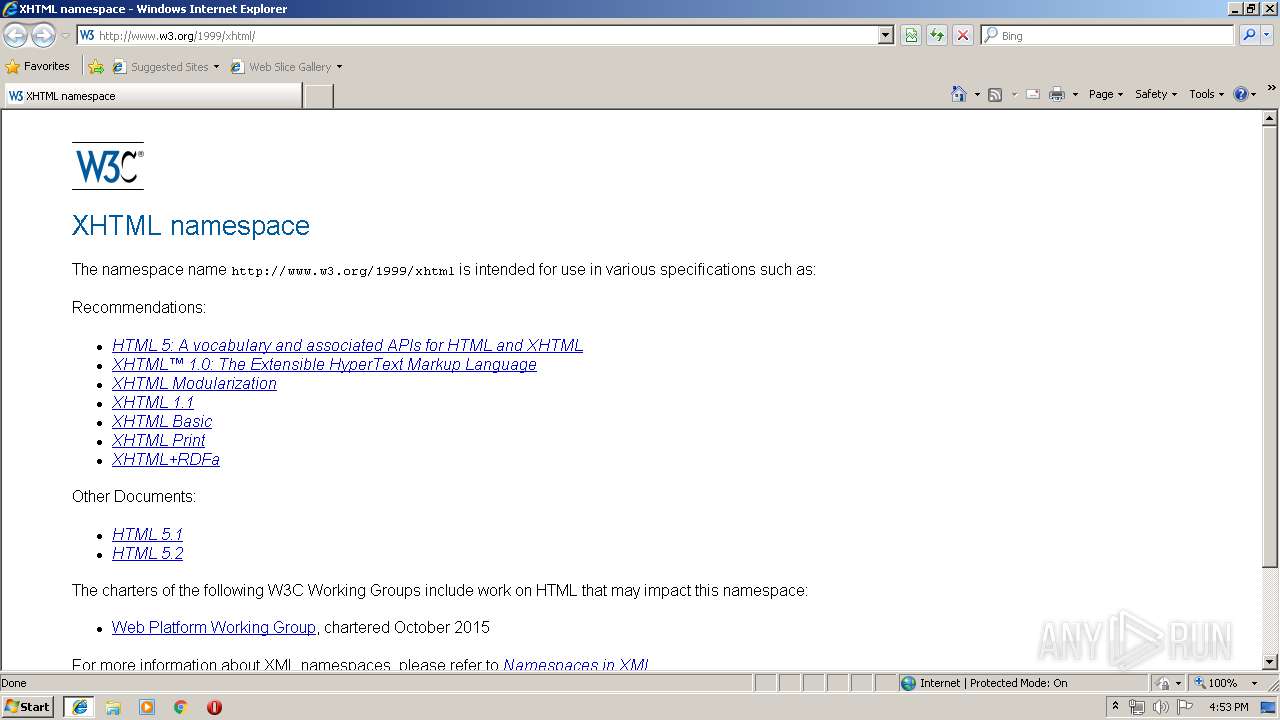
Task: Click the 4:53 PM clock
Action: pyautogui.click(x=1229, y=706)
